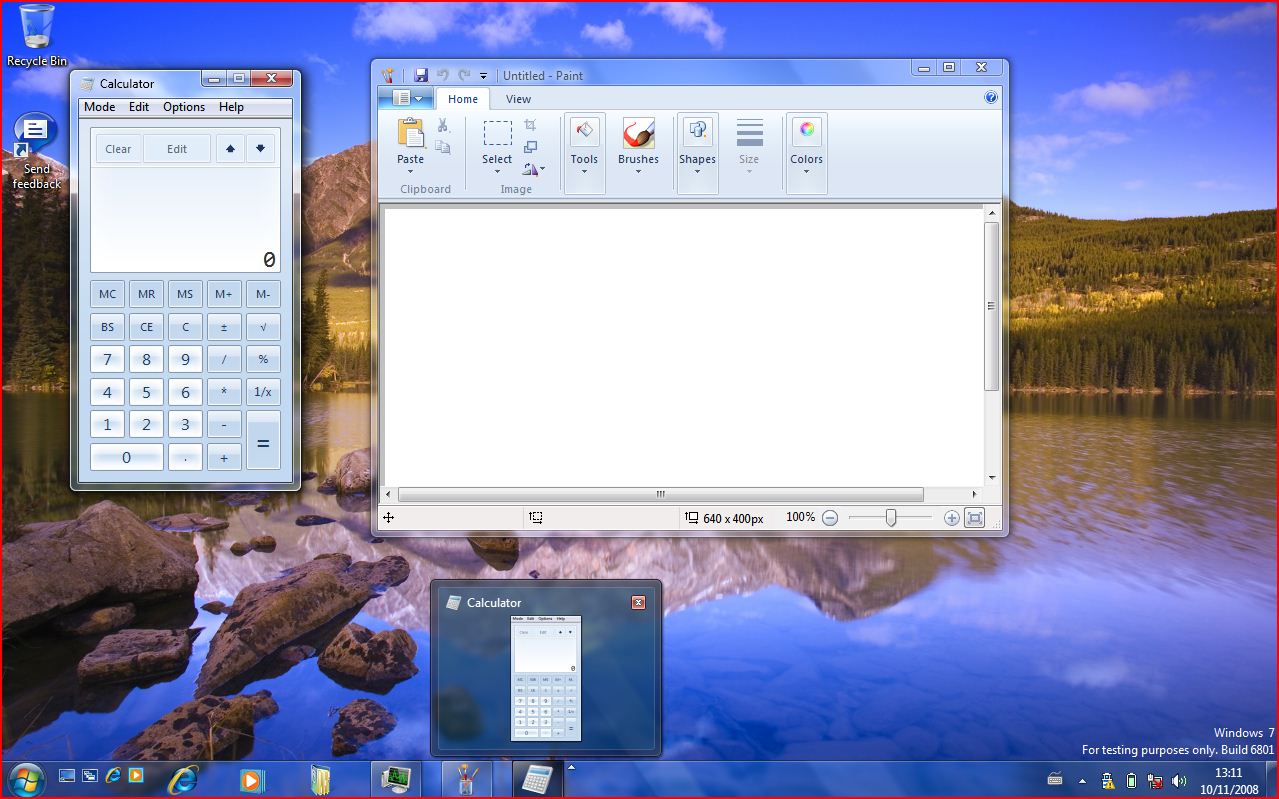Screen dimensions: 1279x799
Task: Click the dashed Select rectangle icon in Paint
Action: pos(497,133)
